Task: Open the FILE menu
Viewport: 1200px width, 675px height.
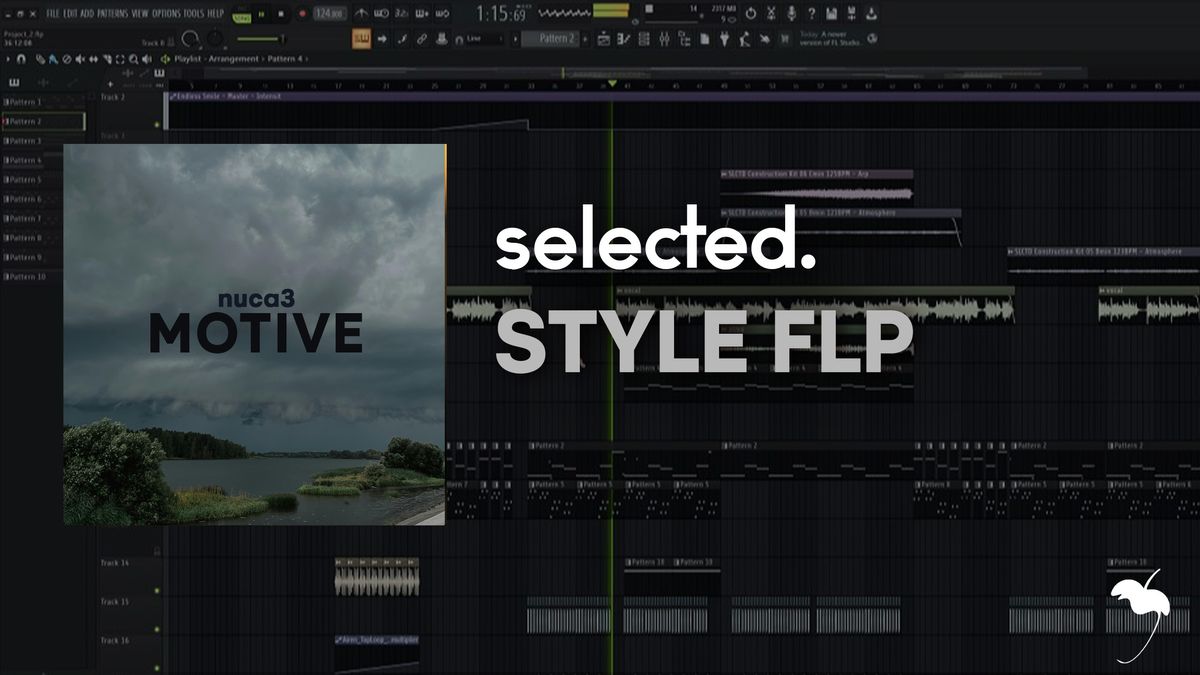Action: pos(53,14)
